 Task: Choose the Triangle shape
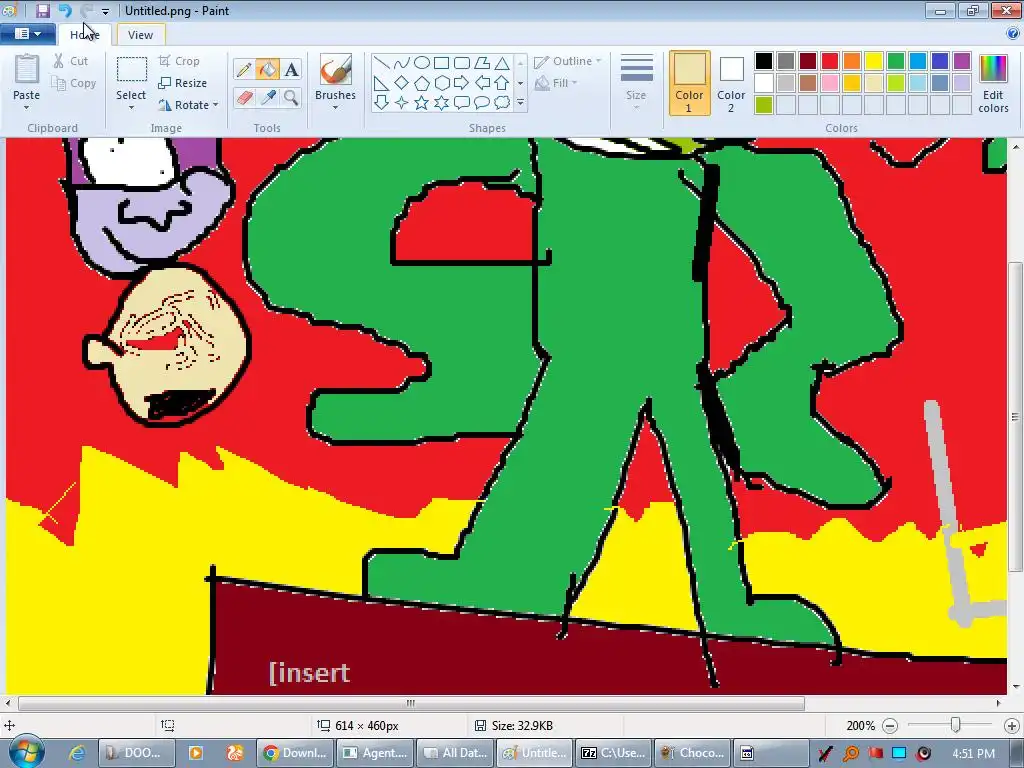coord(502,63)
